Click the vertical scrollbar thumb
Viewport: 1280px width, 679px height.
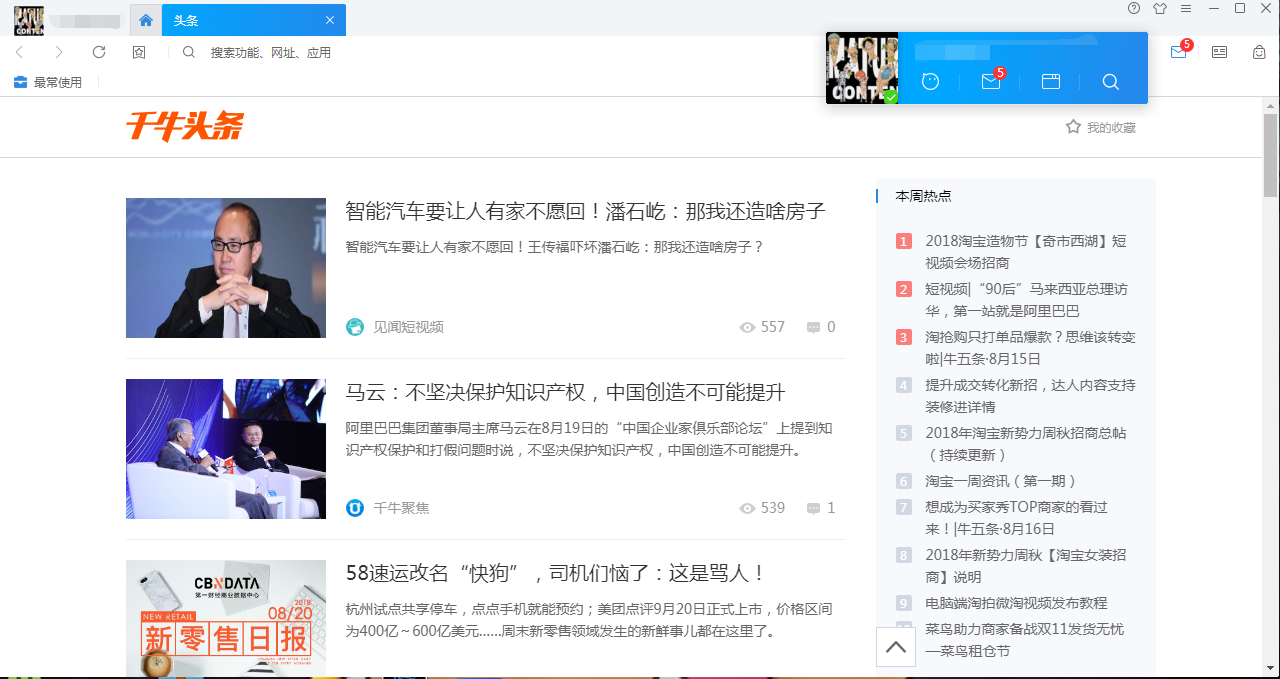[1270, 156]
